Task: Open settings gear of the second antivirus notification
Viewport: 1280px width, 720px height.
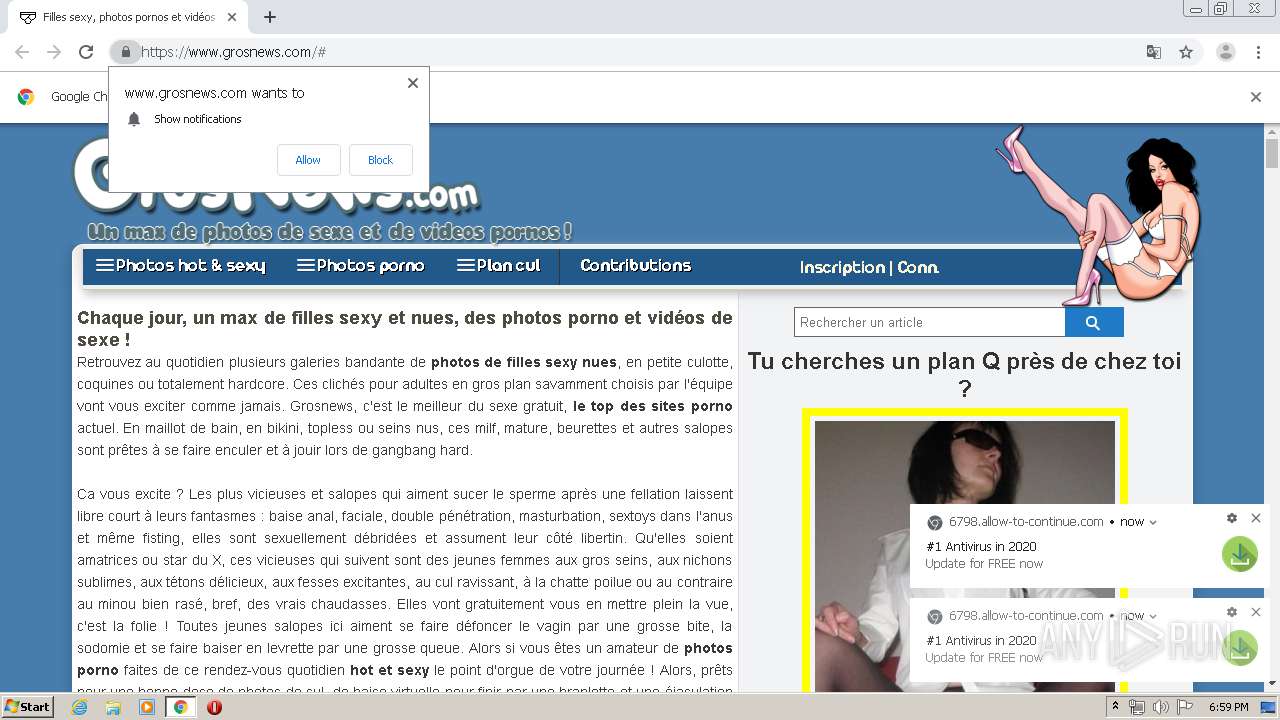Action: coord(1232,612)
